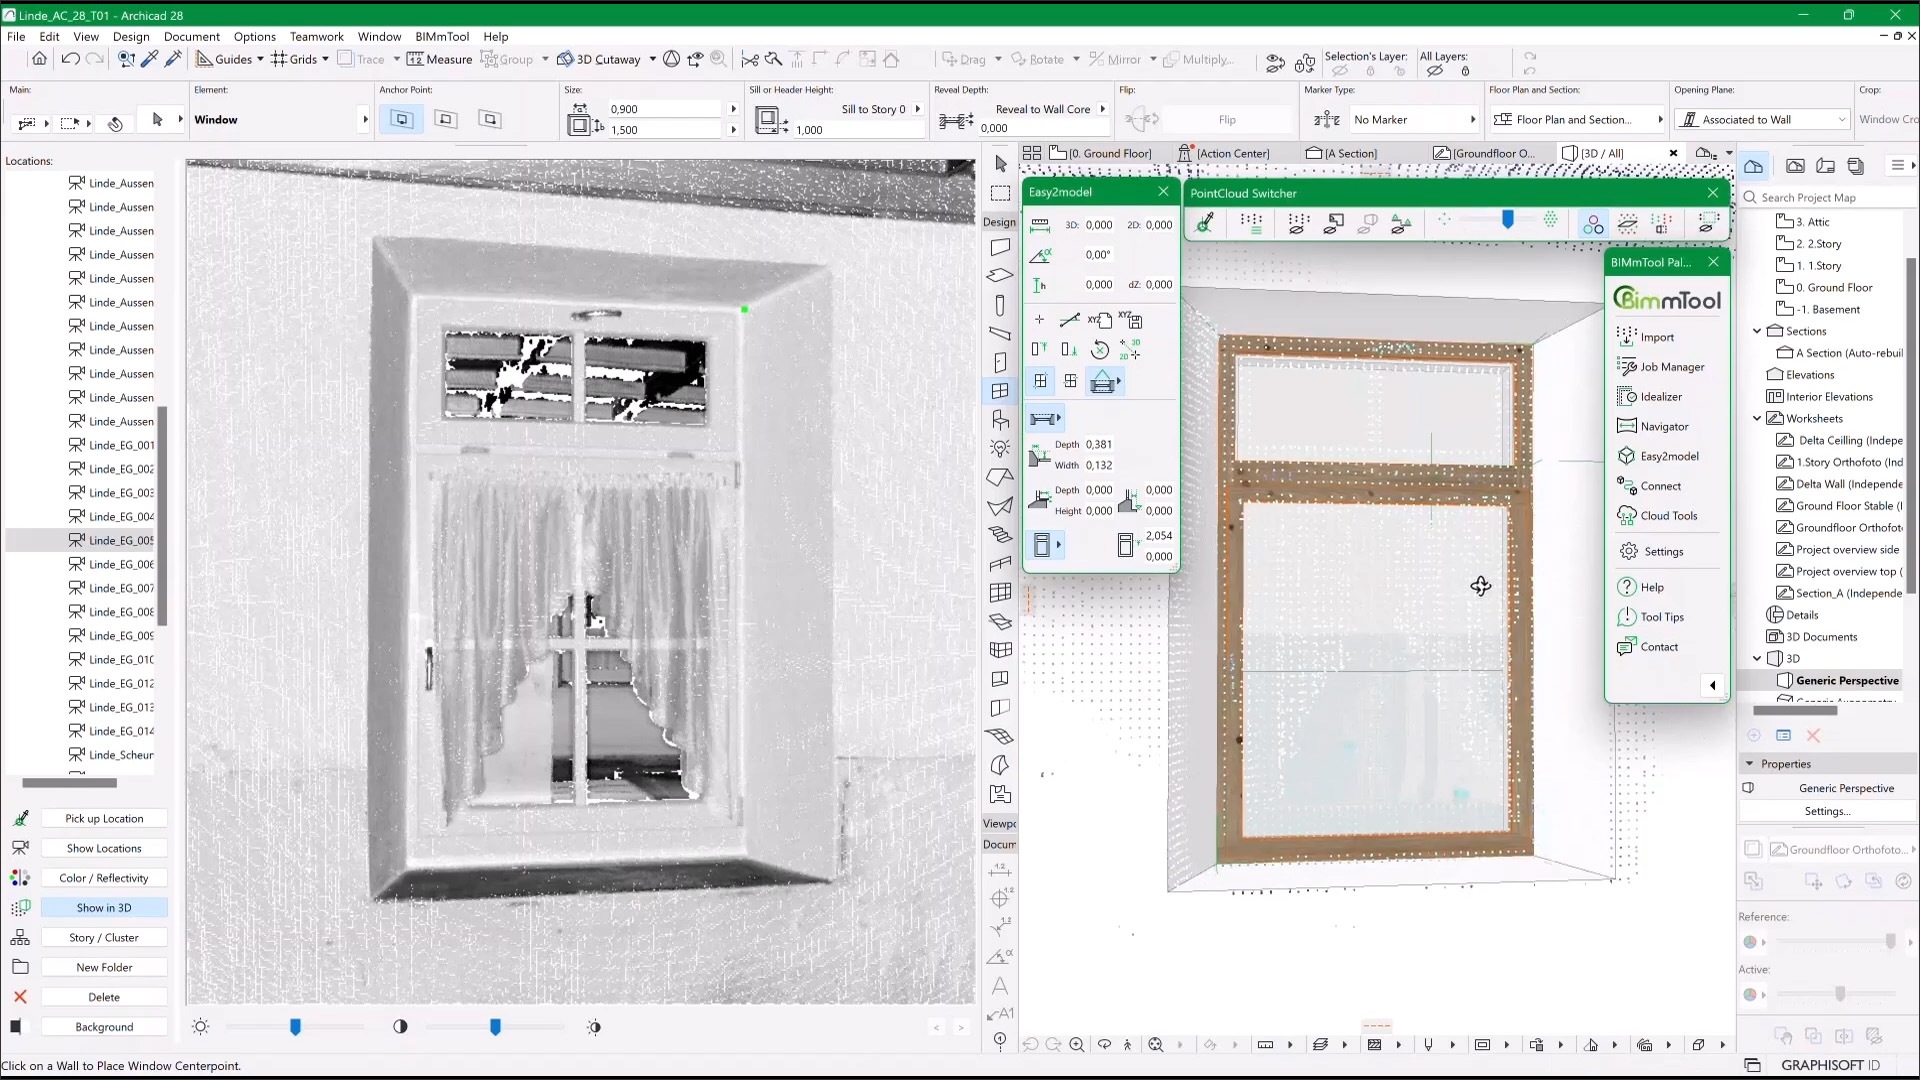Collapse the Worksheets tree node
Screen dimensions: 1920x1080
click(x=1757, y=419)
